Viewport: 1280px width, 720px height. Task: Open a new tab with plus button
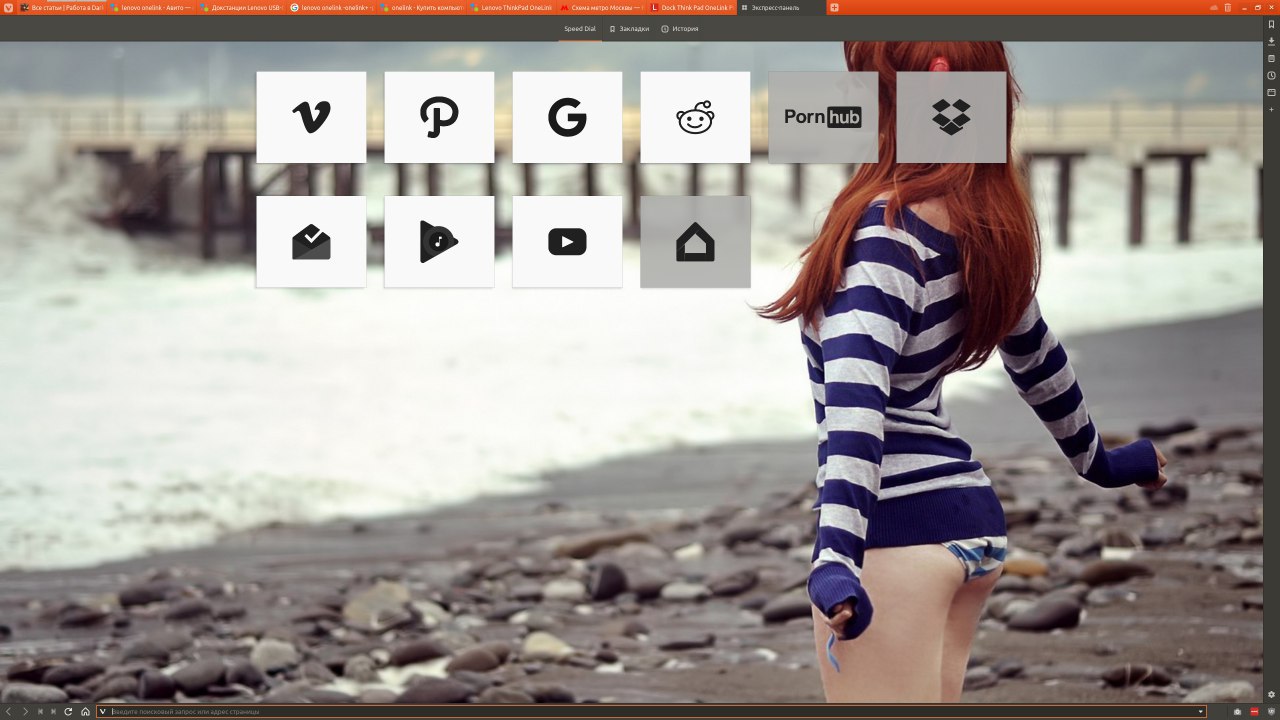[835, 7]
